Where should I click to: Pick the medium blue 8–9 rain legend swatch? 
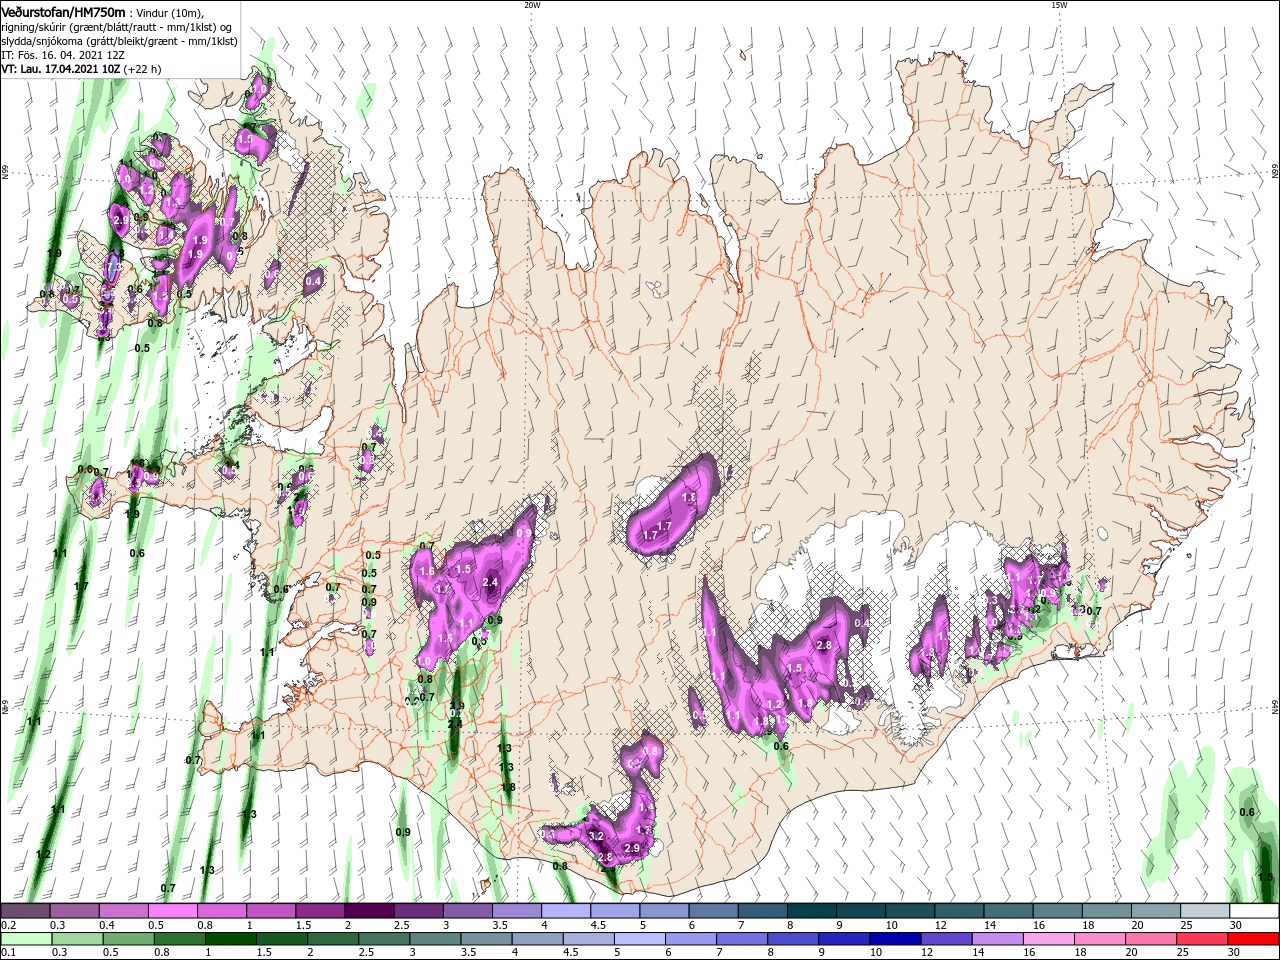(x=792, y=939)
